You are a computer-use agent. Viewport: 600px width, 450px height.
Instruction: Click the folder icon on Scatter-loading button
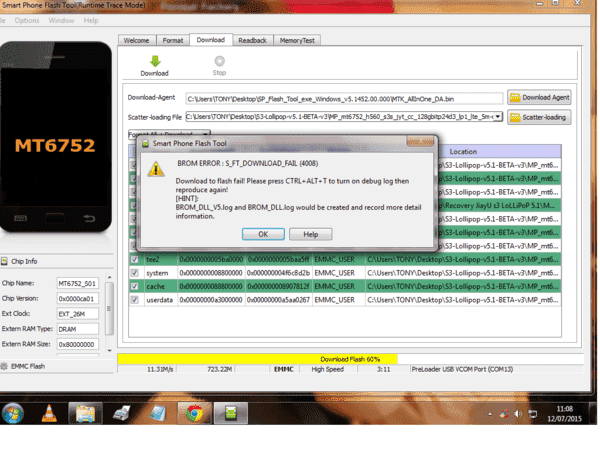515,117
